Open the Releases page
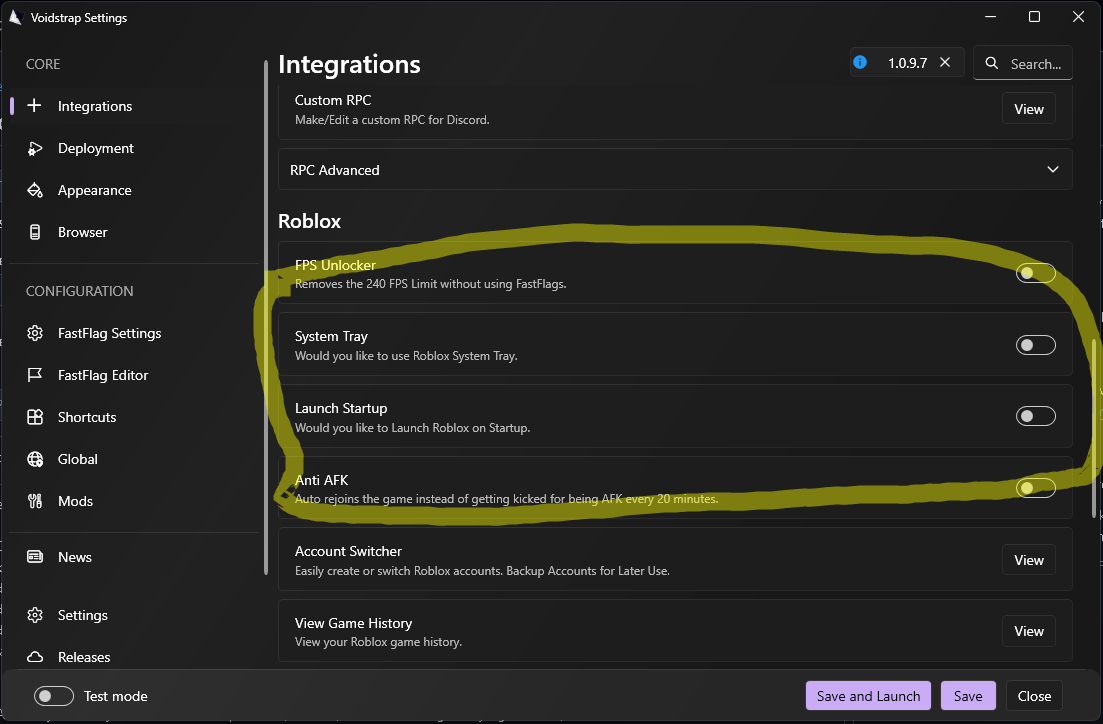The height and width of the screenshot is (724, 1103). (134, 657)
